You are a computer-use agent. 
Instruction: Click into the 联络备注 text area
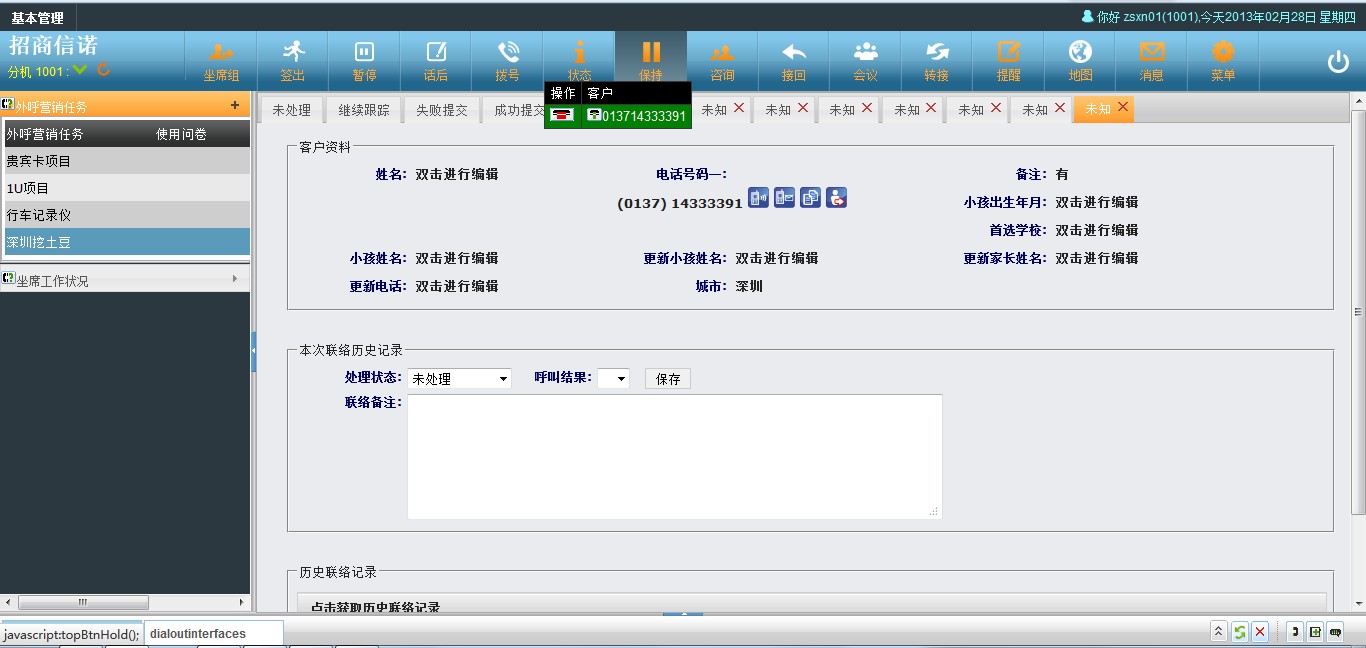coord(674,456)
